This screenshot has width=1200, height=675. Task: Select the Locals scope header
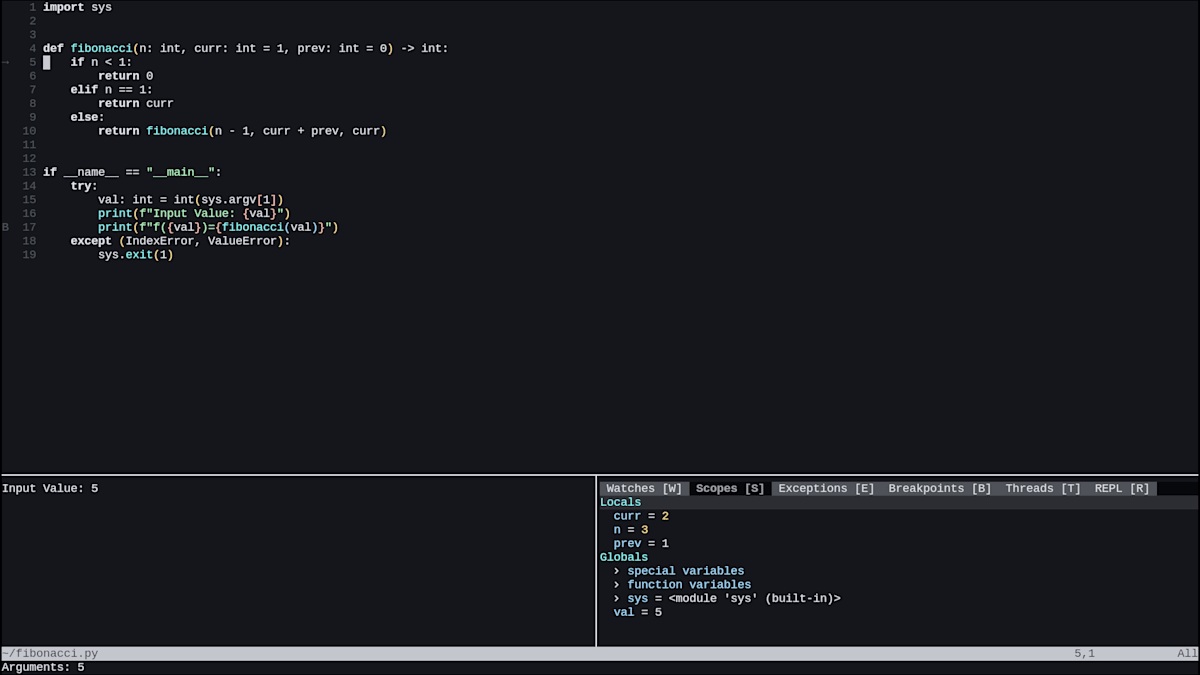[x=621, y=503]
